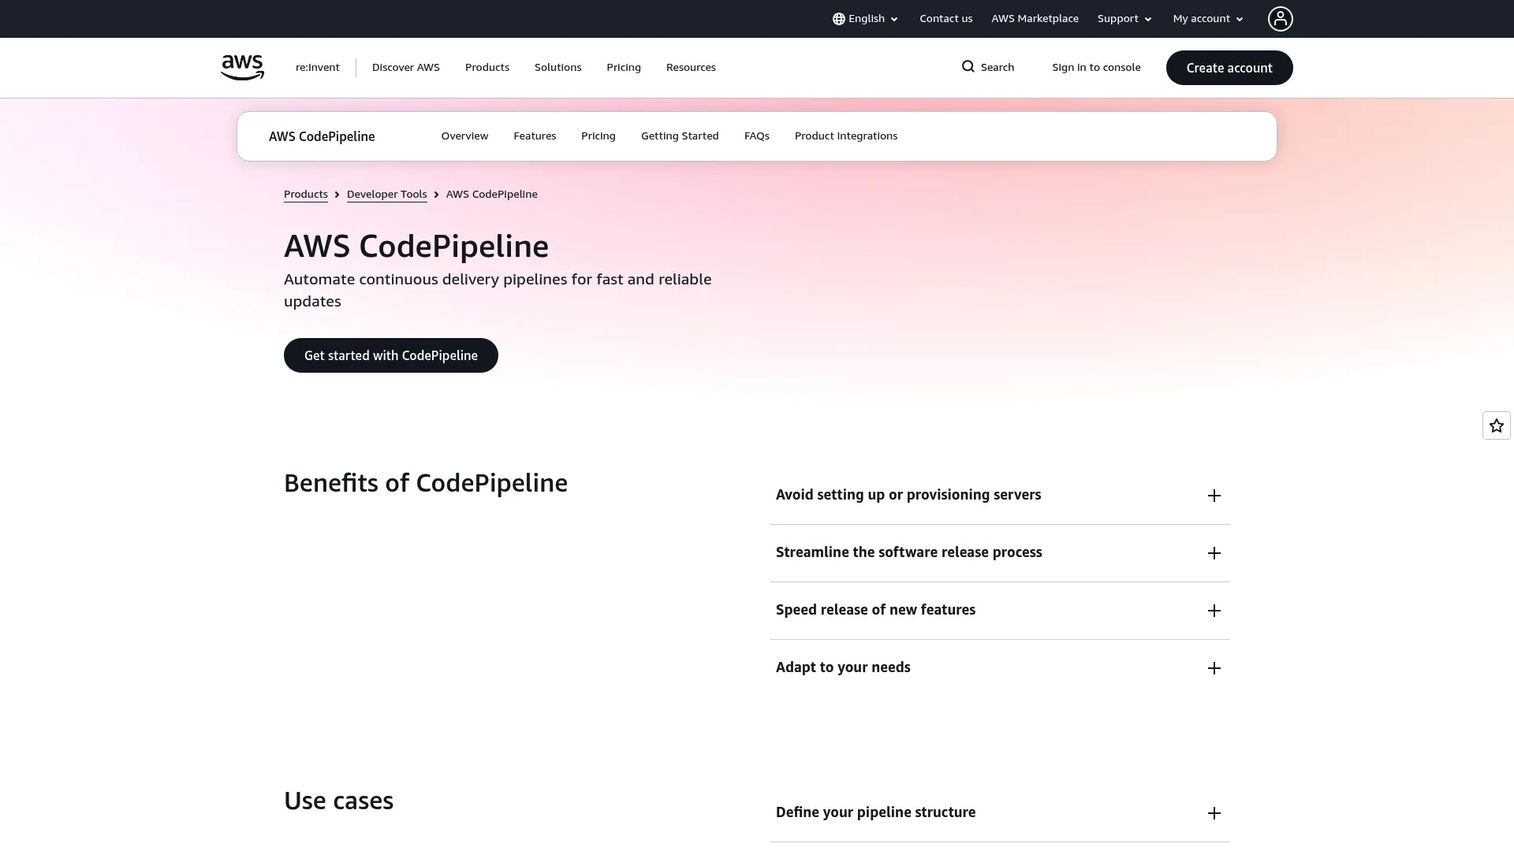Click the Benefits of CodePipeline heading
The height and width of the screenshot is (851, 1514).
426,483
